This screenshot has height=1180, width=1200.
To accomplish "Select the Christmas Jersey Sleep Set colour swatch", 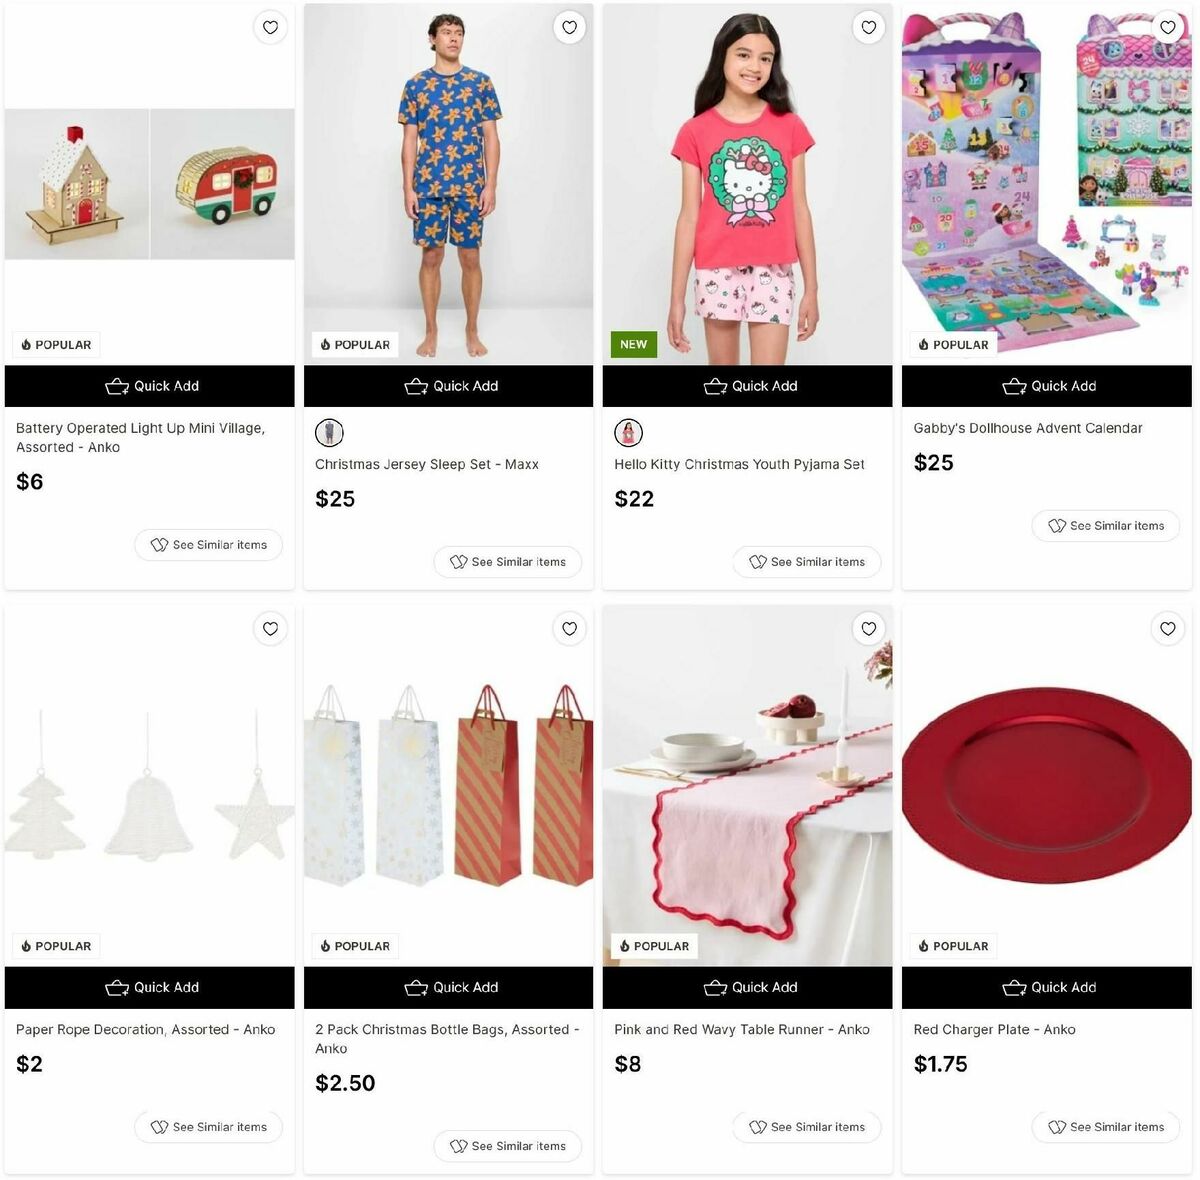I will (x=329, y=432).
